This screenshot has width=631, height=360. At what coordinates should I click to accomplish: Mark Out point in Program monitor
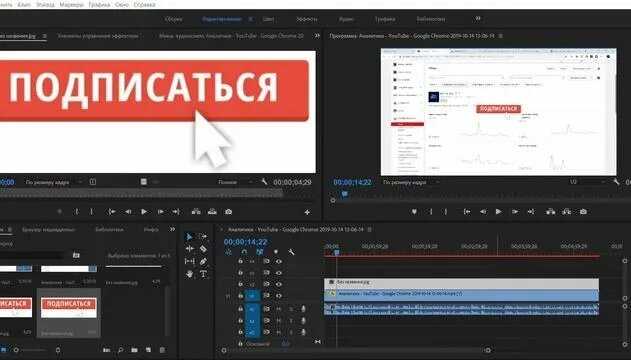pyautogui.click(x=446, y=212)
